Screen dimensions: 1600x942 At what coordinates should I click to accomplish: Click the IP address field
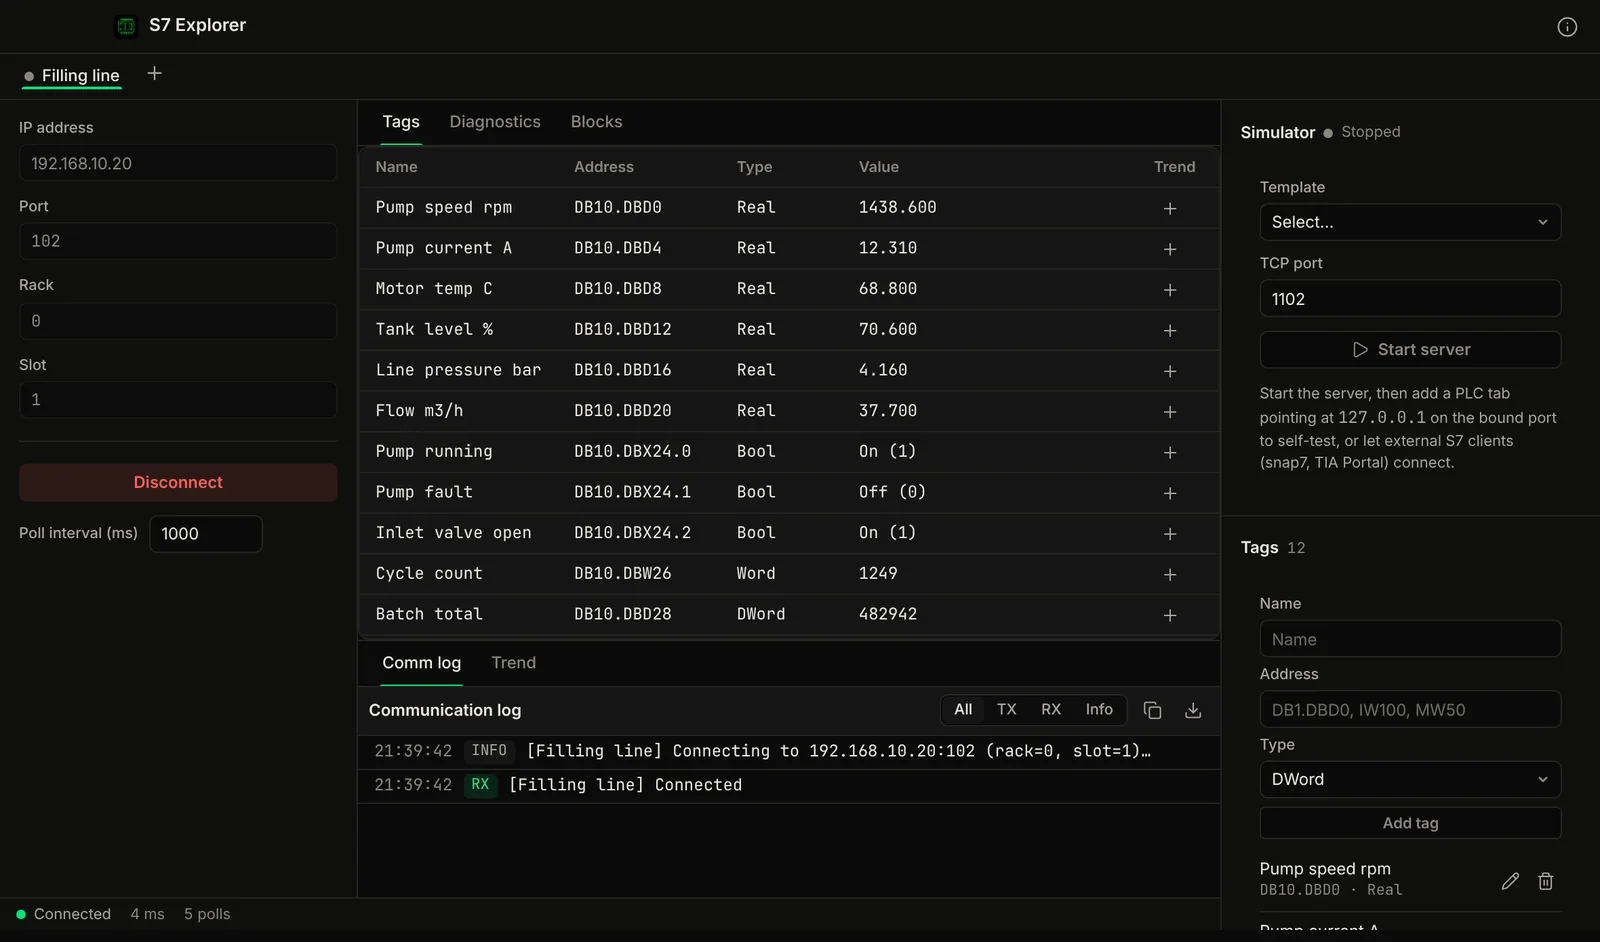pos(178,163)
